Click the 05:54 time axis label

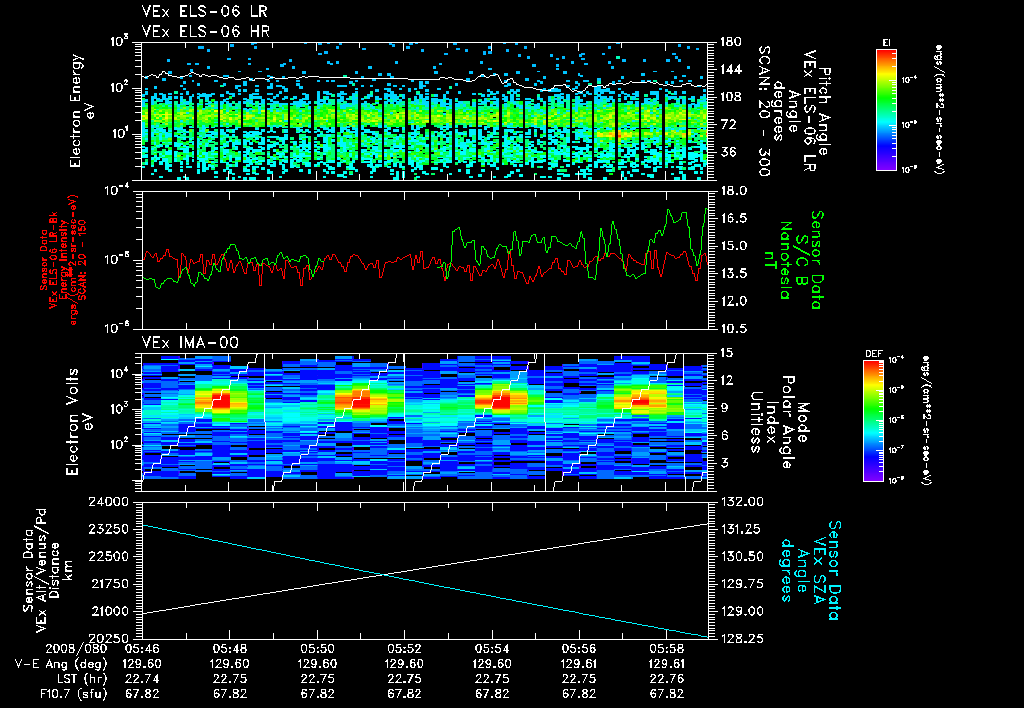pos(492,649)
